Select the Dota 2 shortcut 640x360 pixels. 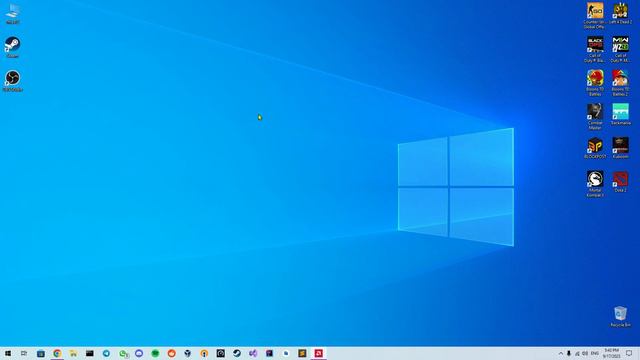(x=620, y=182)
